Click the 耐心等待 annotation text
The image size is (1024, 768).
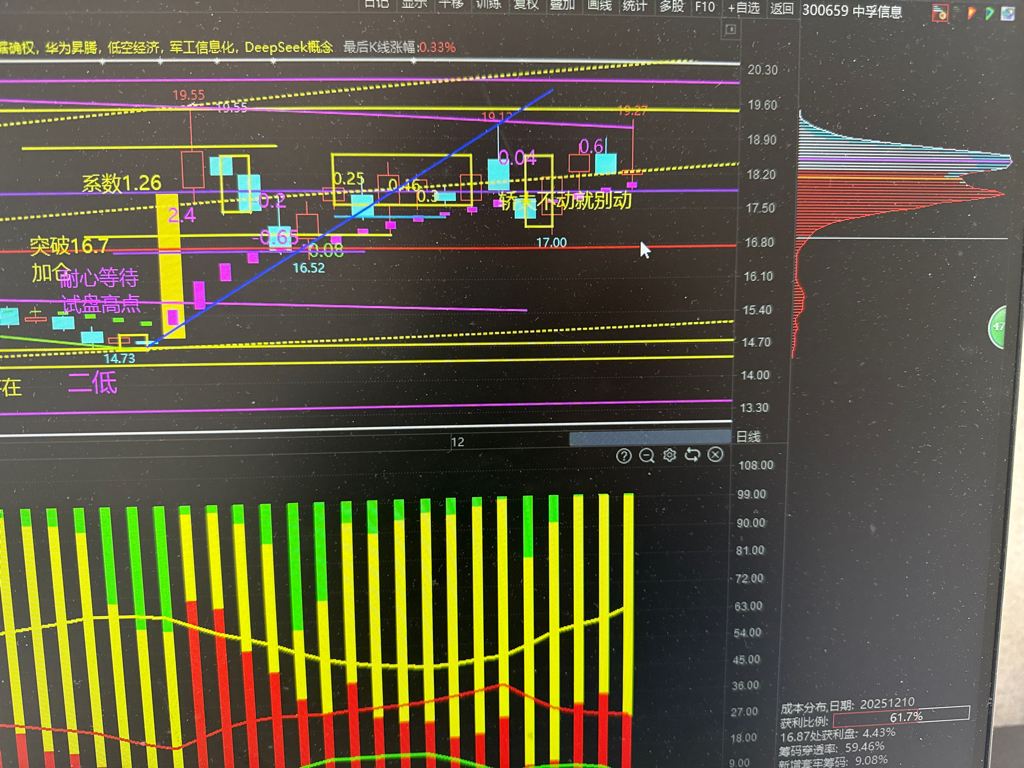click(x=99, y=279)
